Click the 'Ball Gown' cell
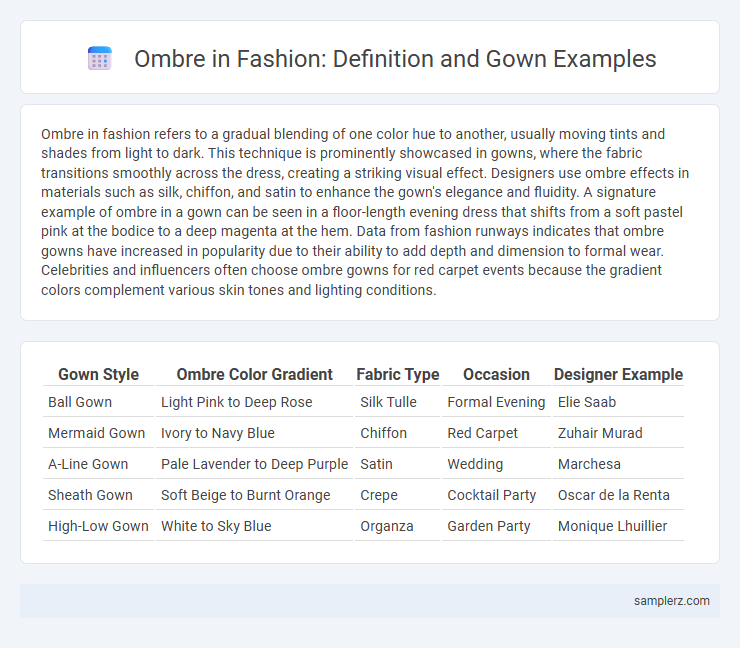This screenshot has height=648, width=740. tap(98, 402)
